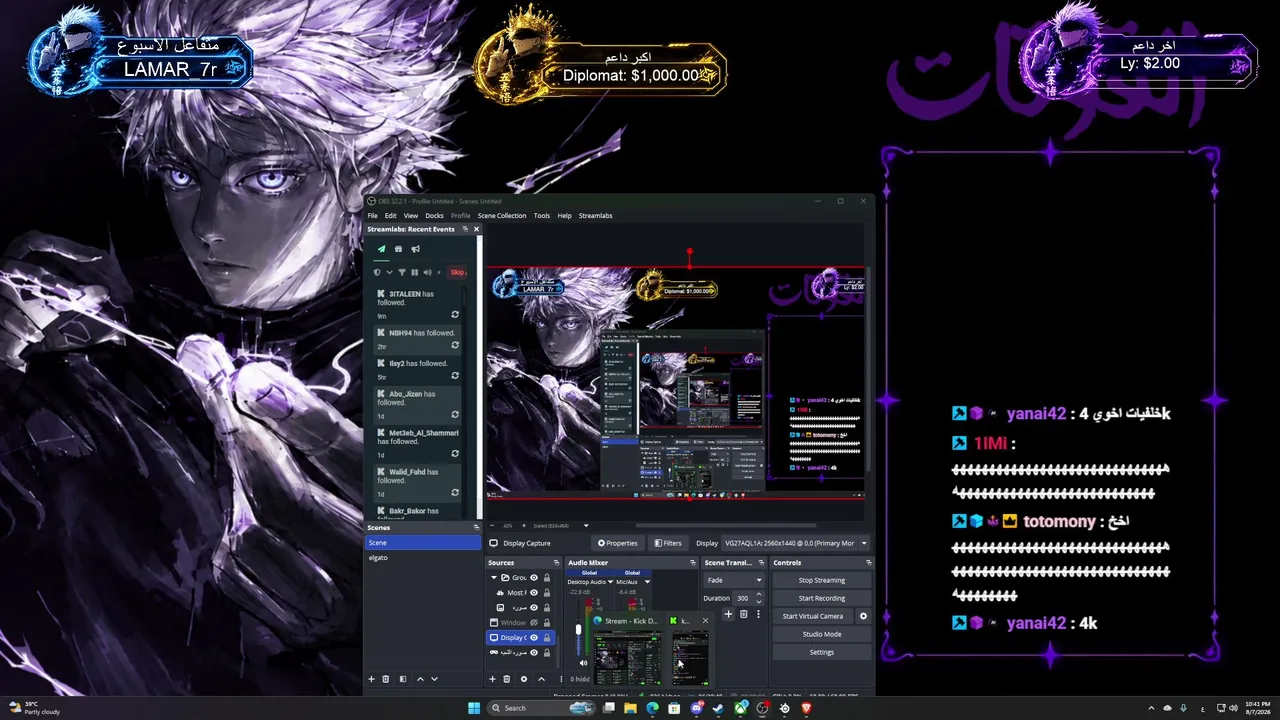The width and height of the screenshot is (1280, 720).
Task: Enable Studio Mode
Action: (822, 634)
